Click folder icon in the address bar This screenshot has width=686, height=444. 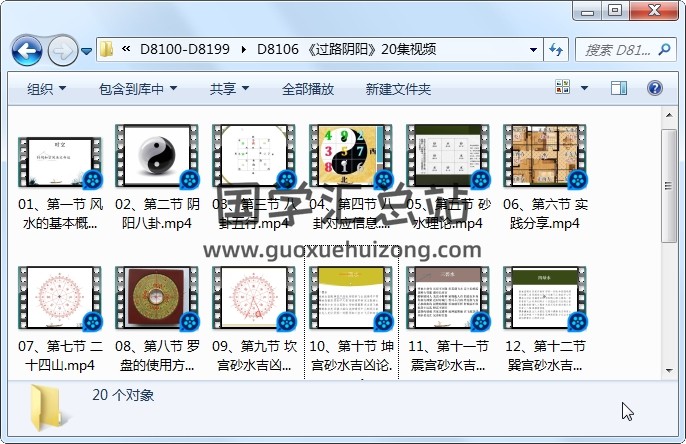pyautogui.click(x=106, y=49)
